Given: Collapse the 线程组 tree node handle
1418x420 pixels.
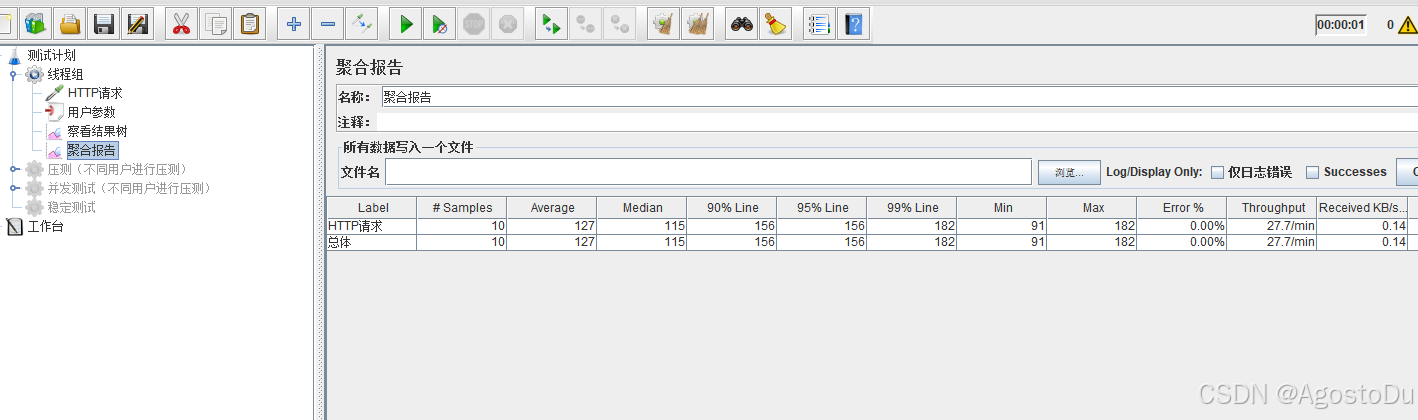Looking at the screenshot, I should 13,74.
